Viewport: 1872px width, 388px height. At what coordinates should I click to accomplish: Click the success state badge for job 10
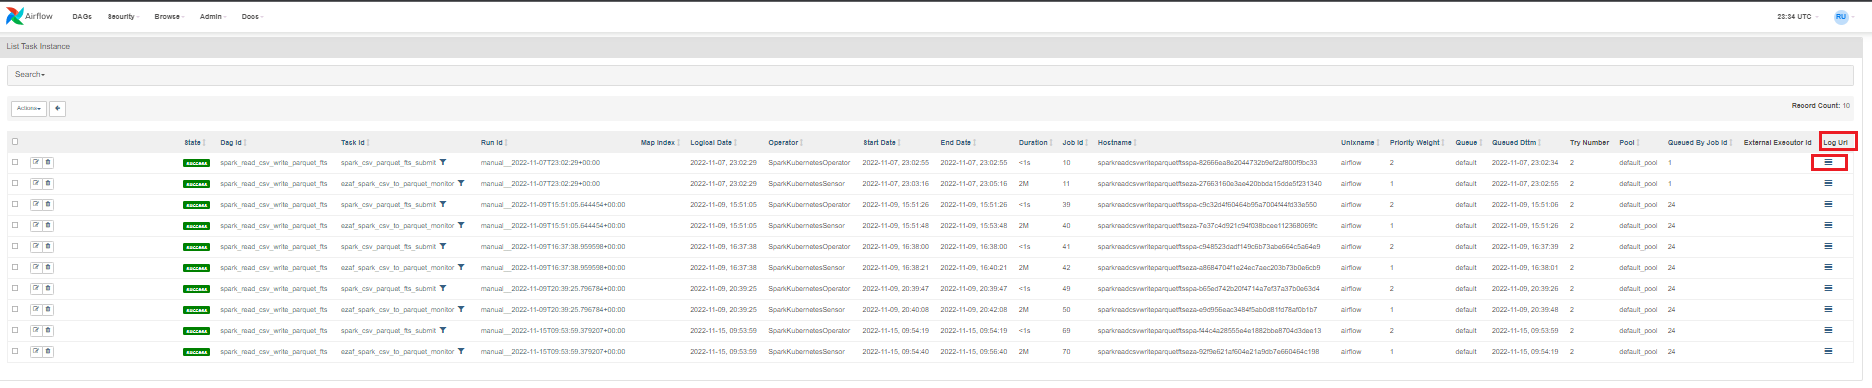(196, 162)
